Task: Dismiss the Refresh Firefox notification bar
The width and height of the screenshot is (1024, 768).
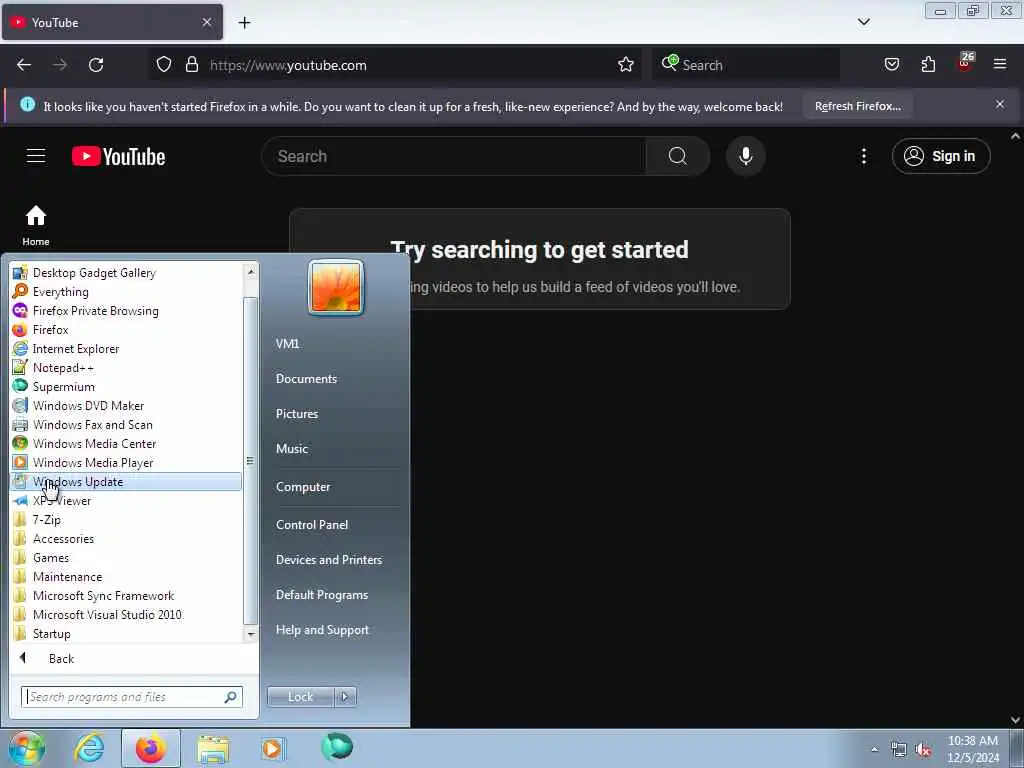Action: pyautogui.click(x=1000, y=104)
